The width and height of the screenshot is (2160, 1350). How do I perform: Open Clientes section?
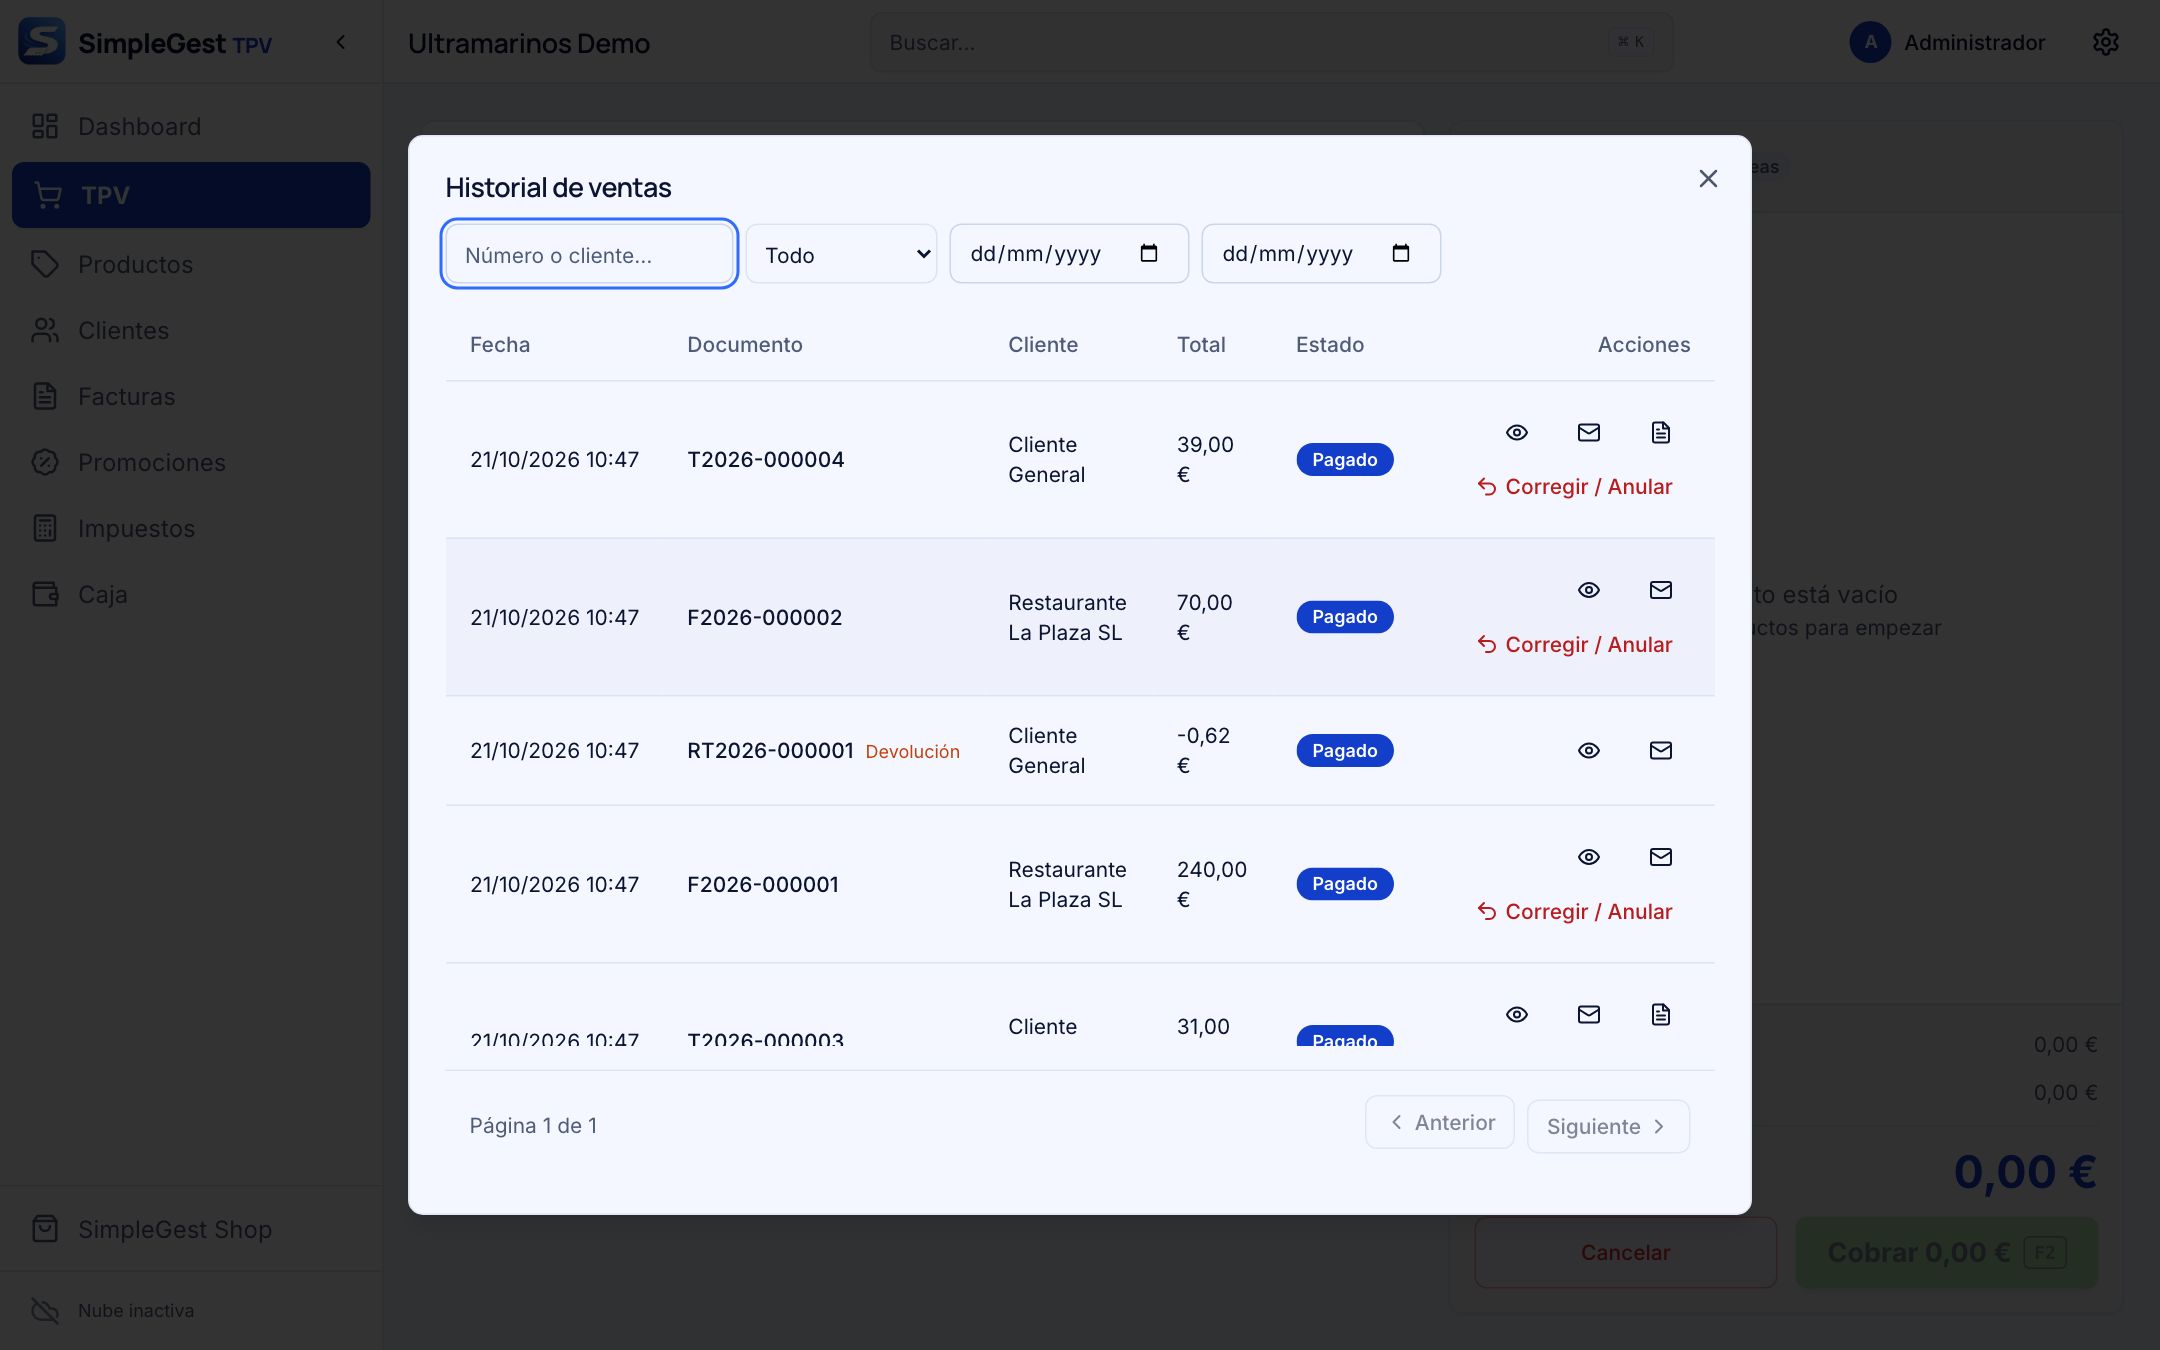pos(191,330)
